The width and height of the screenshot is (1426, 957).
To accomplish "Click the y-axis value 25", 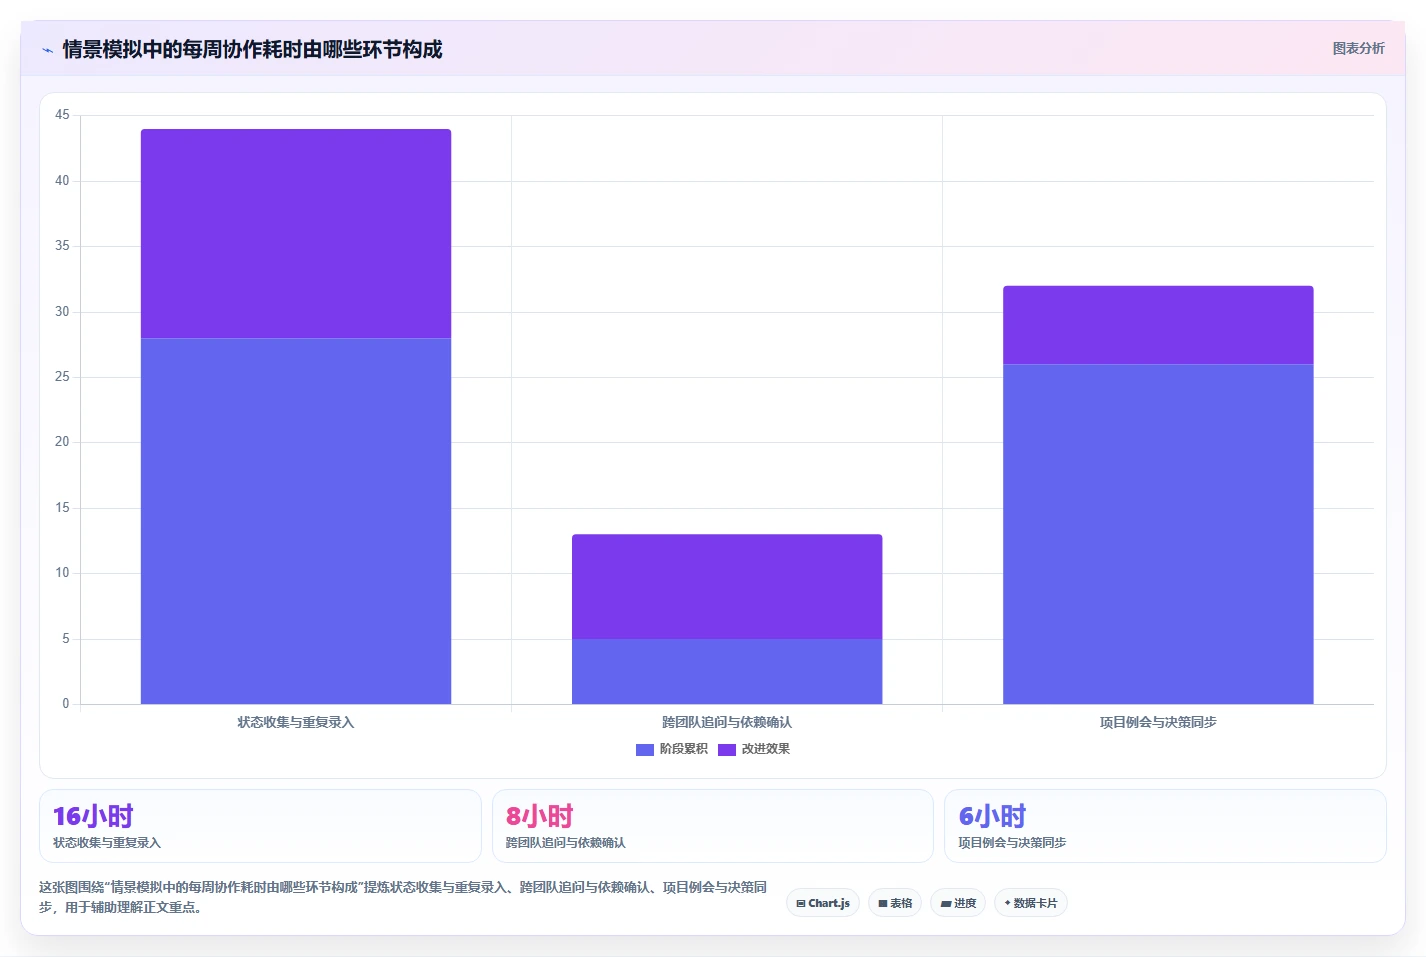I will pos(62,377).
